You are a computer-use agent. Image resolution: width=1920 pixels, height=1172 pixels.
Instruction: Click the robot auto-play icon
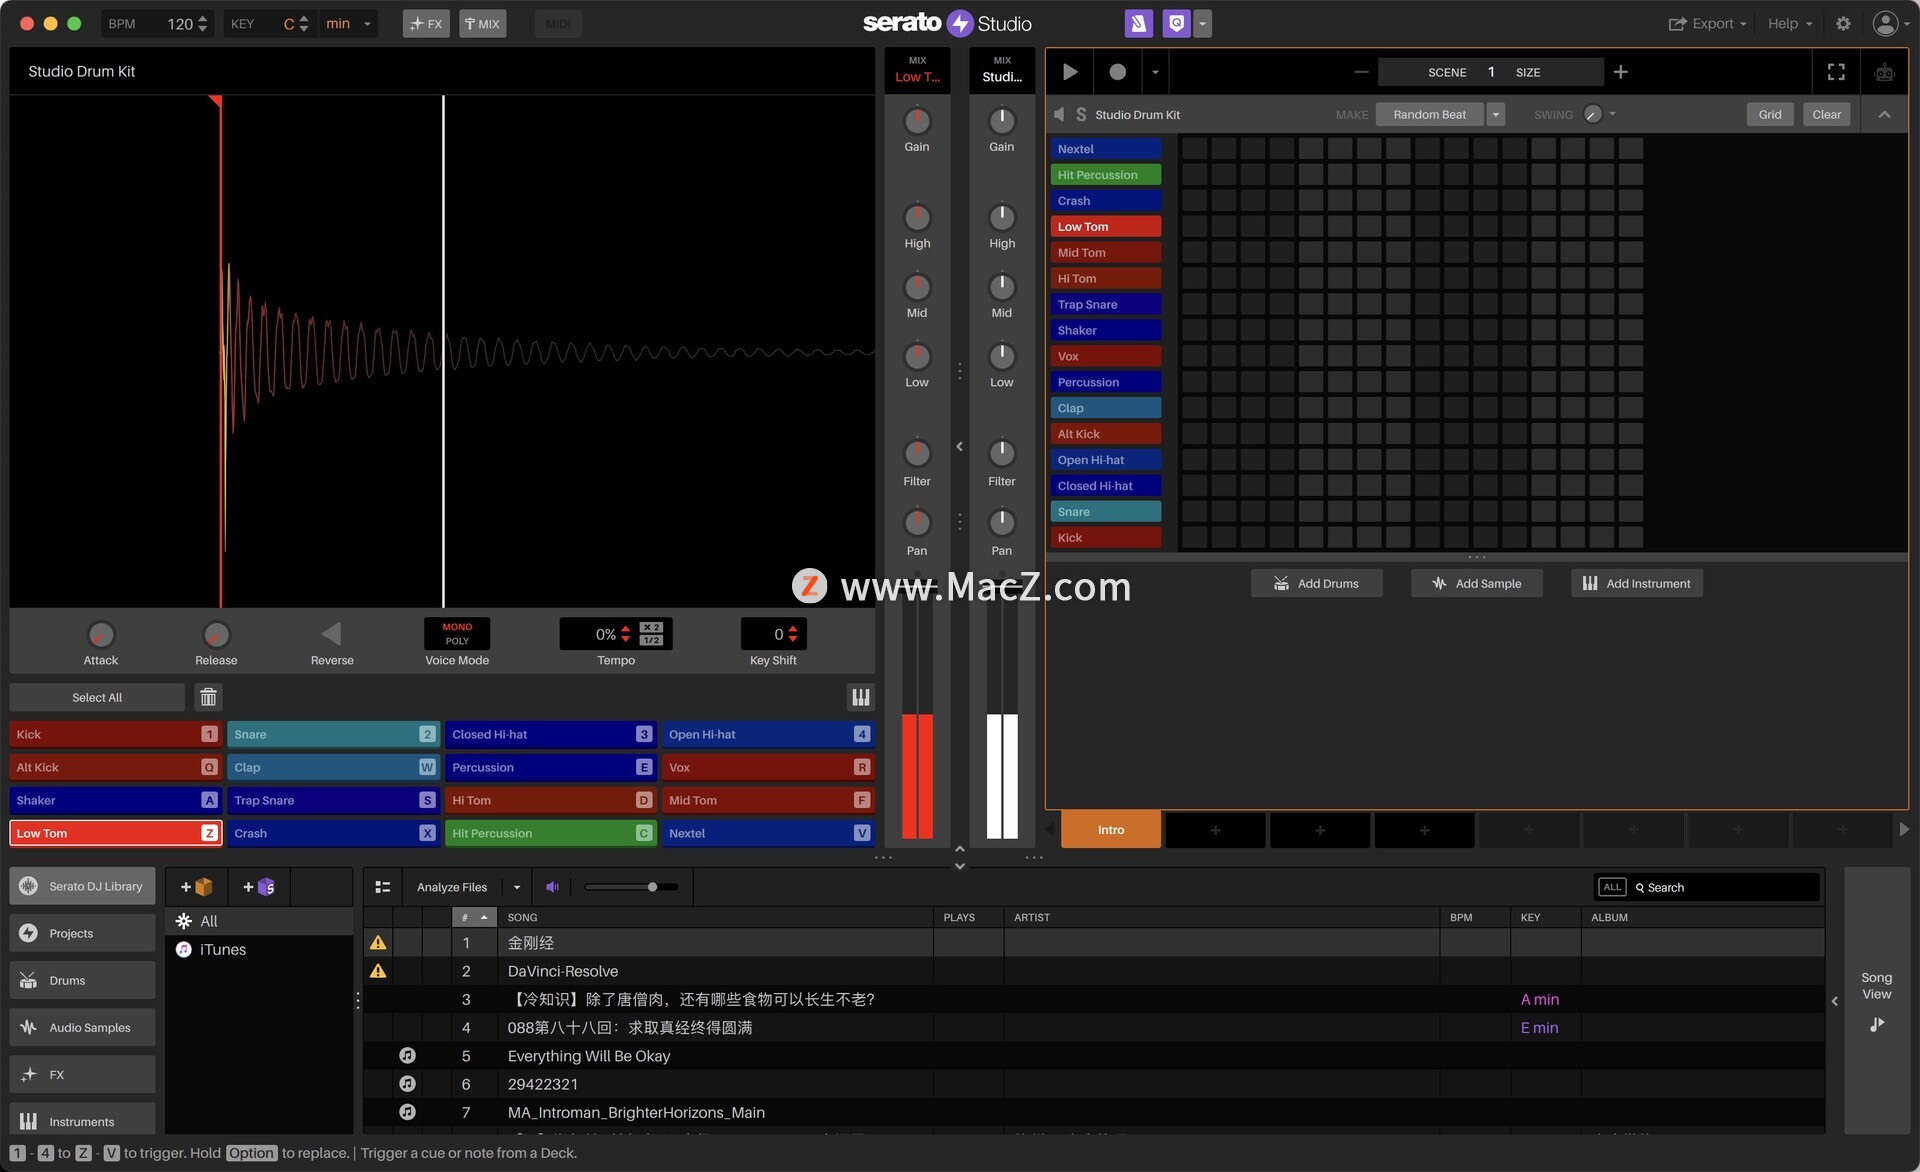pos(1884,72)
